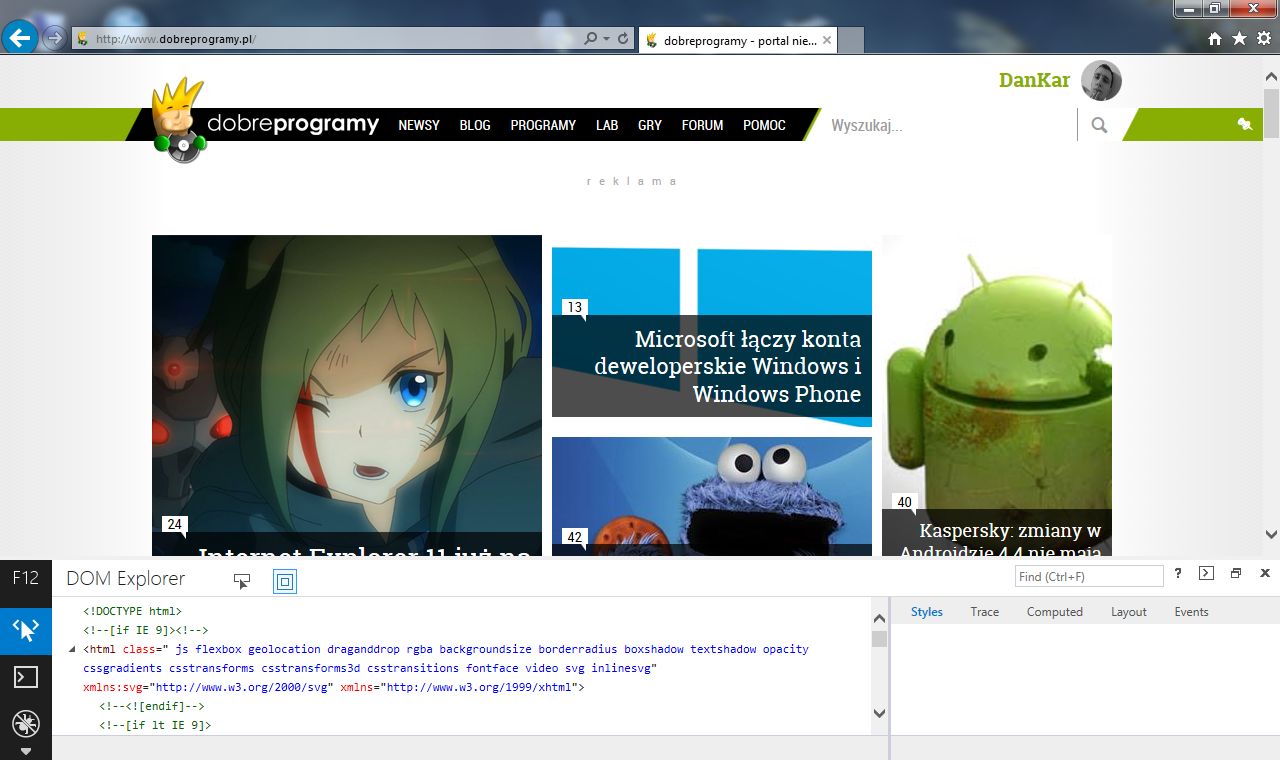1280x760 pixels.
Task: Open a new tab button
Action: coord(851,41)
